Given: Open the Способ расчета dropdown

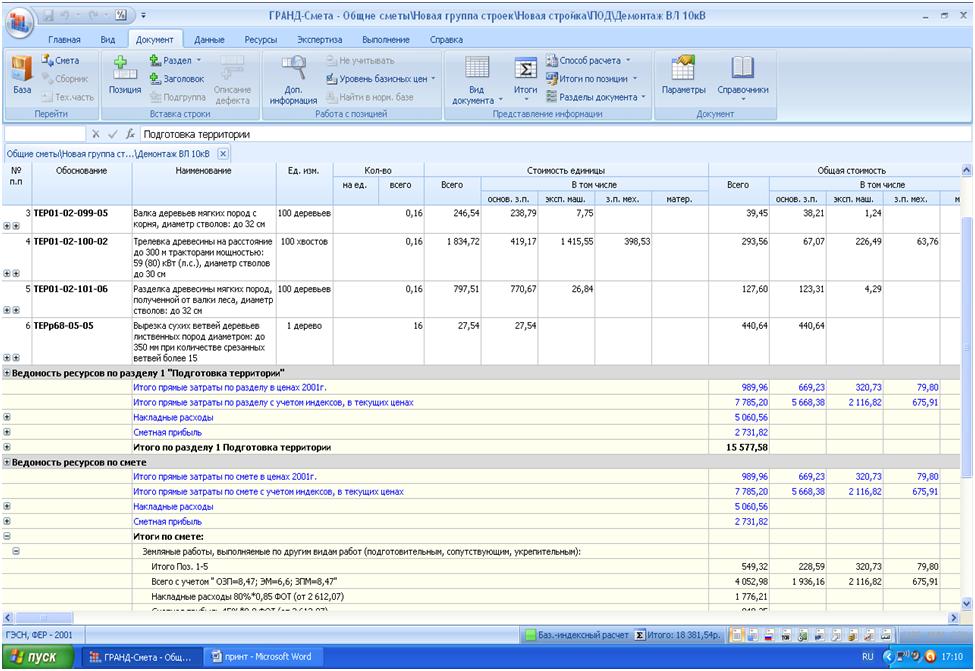Looking at the screenshot, I should point(597,61).
